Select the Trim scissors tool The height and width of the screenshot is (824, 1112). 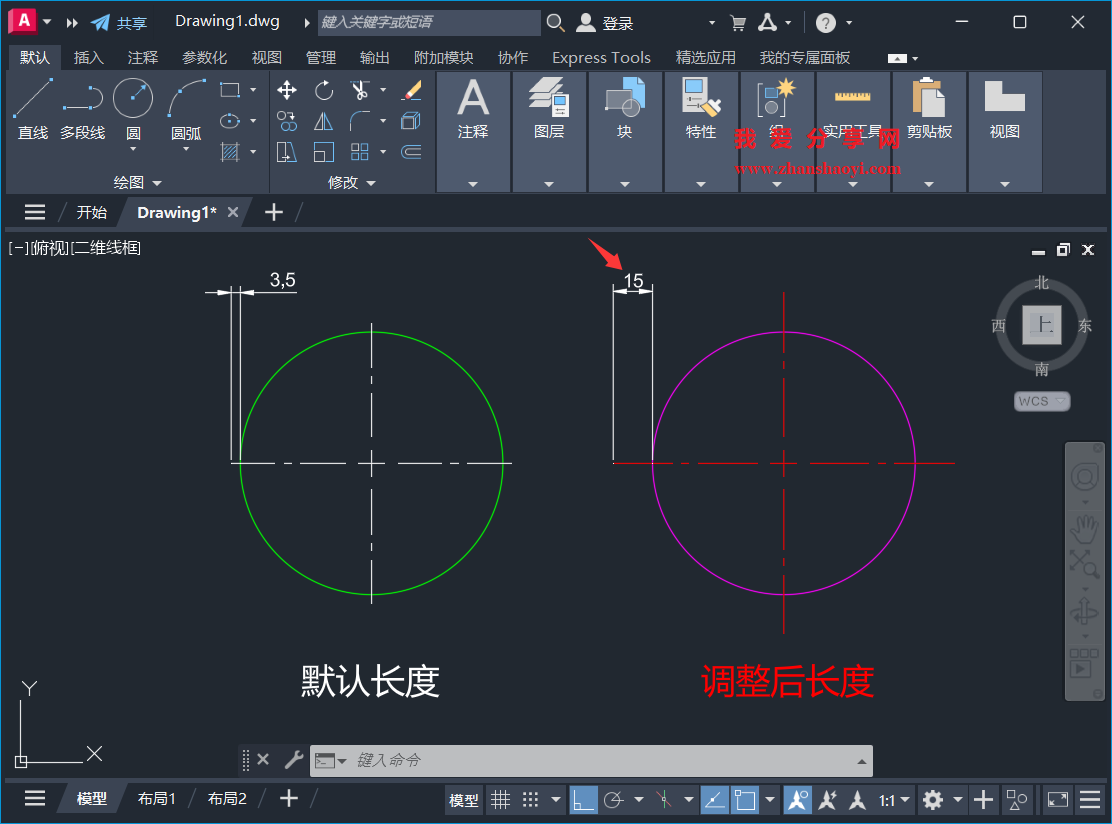(361, 90)
